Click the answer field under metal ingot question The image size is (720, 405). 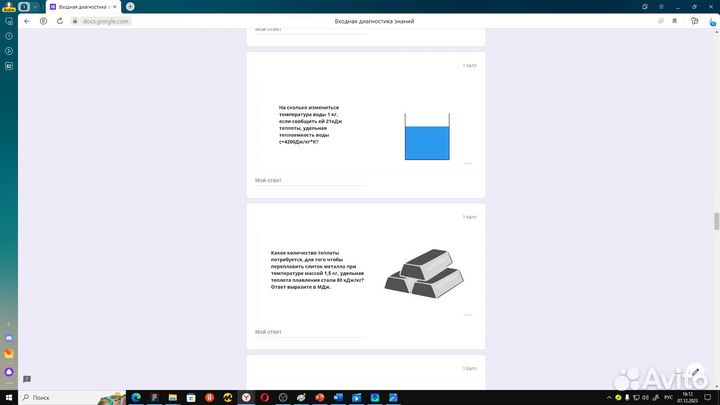310,332
